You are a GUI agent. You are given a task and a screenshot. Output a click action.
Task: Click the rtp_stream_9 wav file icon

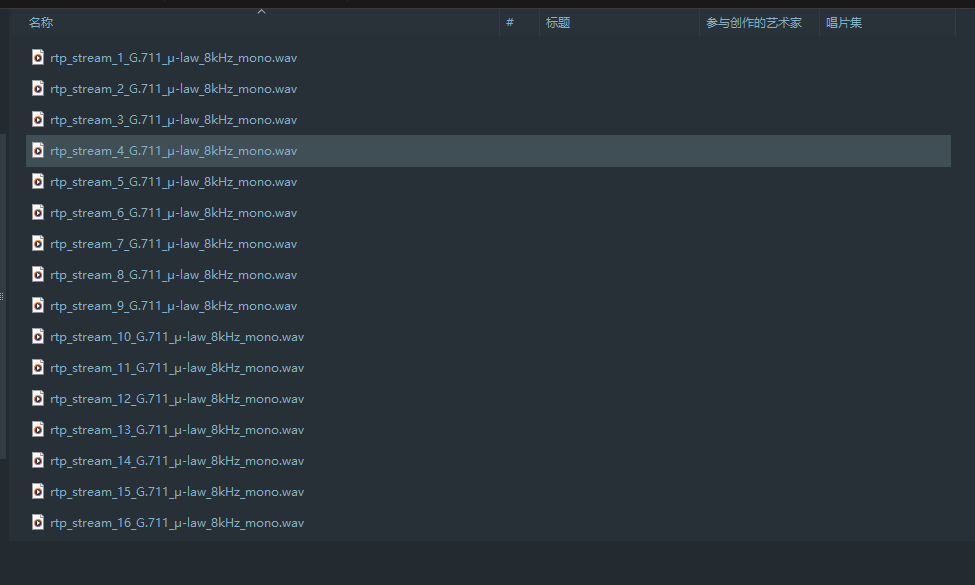click(x=38, y=306)
